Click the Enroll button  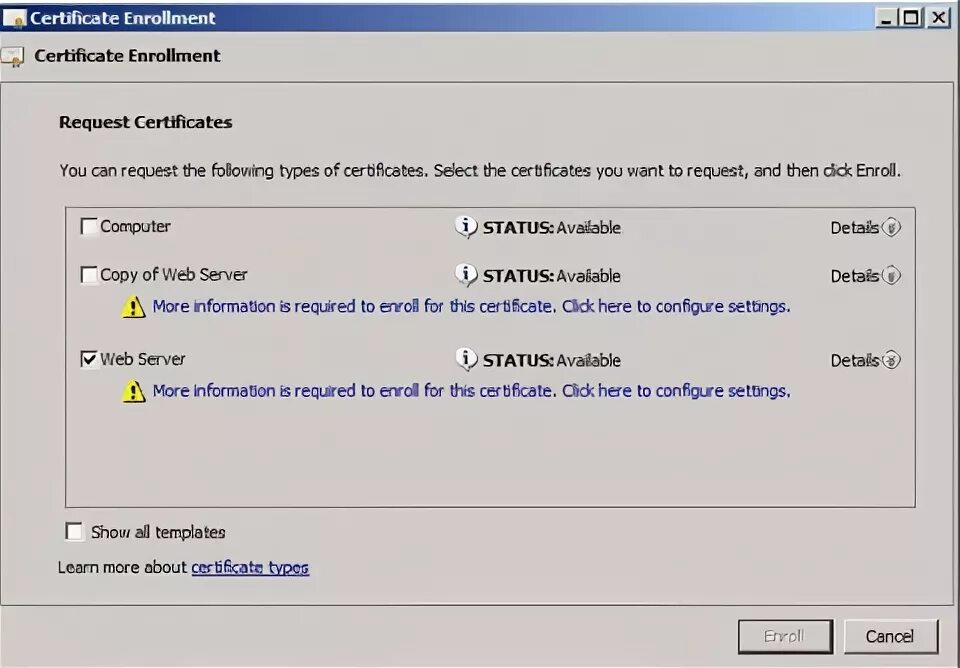pos(785,637)
